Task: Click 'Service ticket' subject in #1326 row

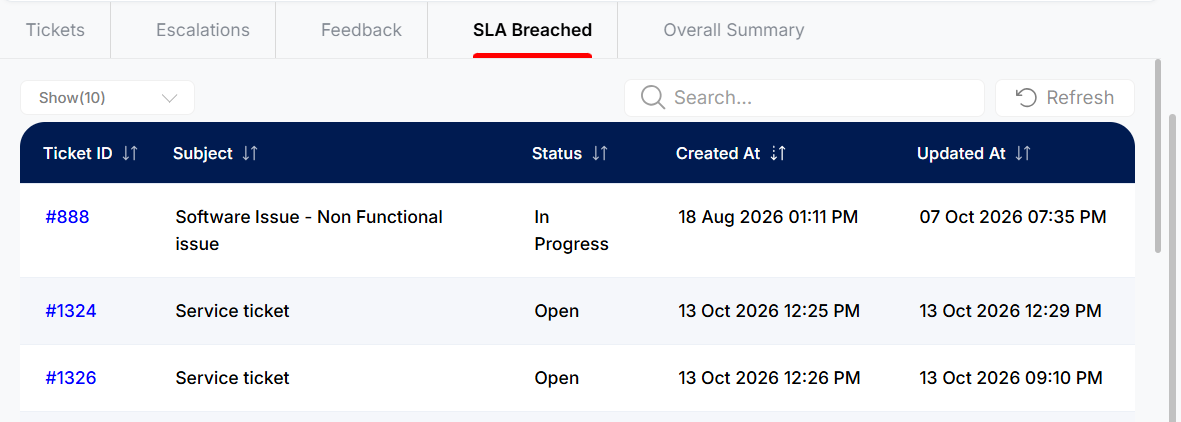Action: 232,378
